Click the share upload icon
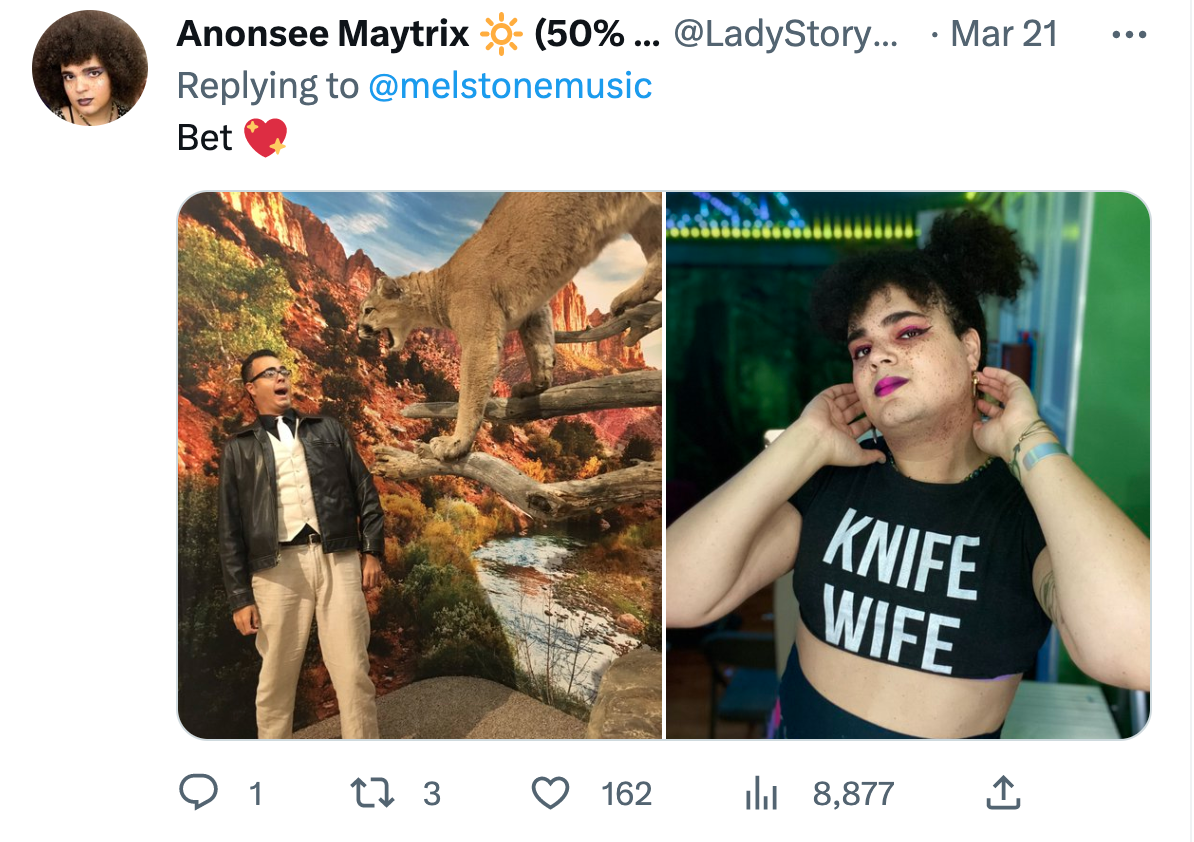1194x842 pixels. coord(1003,792)
